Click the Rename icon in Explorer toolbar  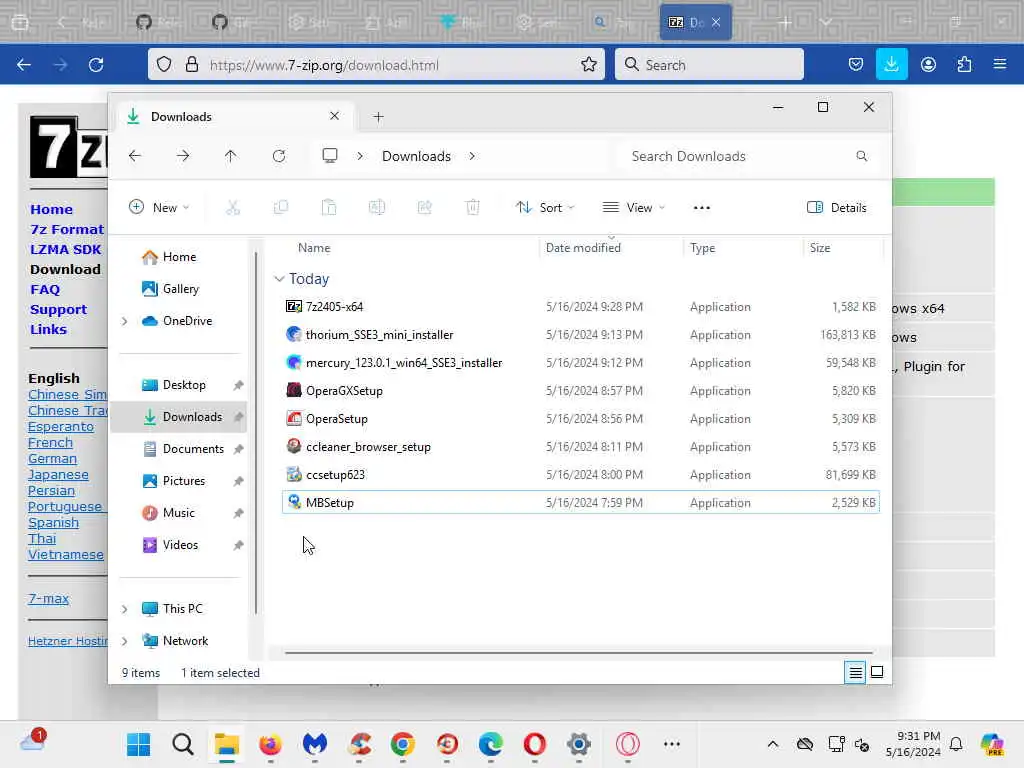click(x=377, y=208)
